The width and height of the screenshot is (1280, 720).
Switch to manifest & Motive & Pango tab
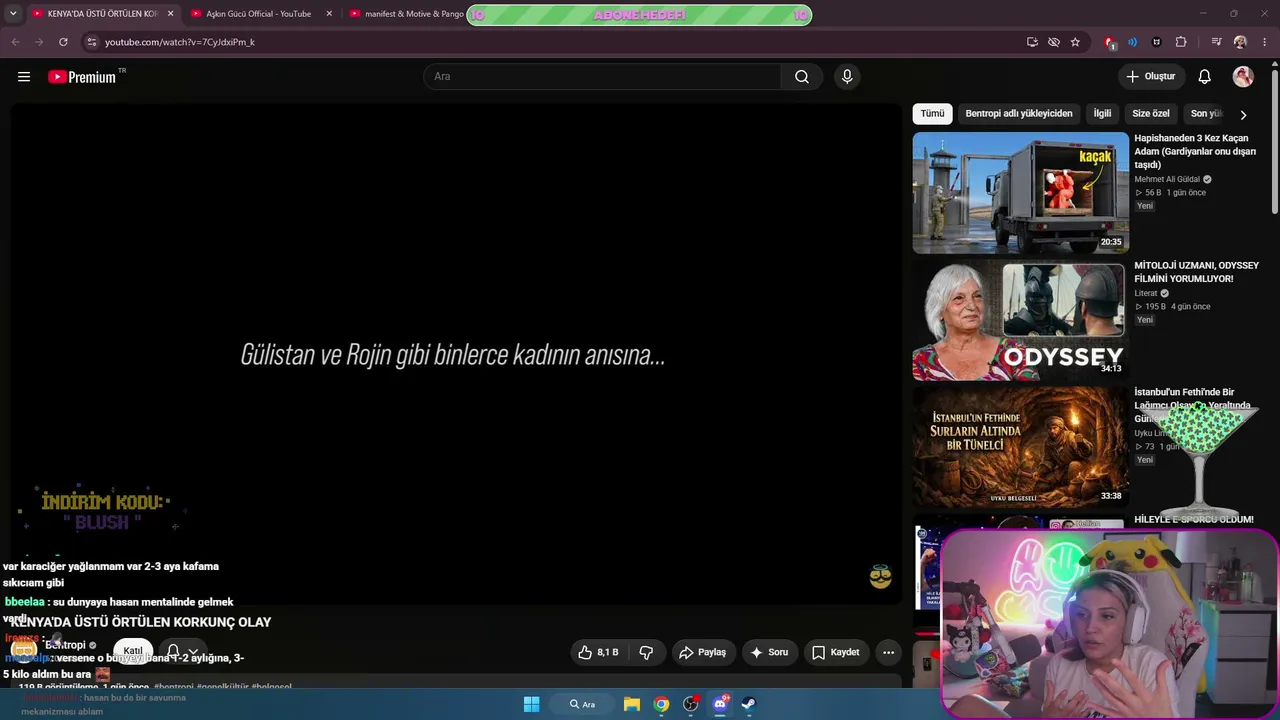pos(405,14)
